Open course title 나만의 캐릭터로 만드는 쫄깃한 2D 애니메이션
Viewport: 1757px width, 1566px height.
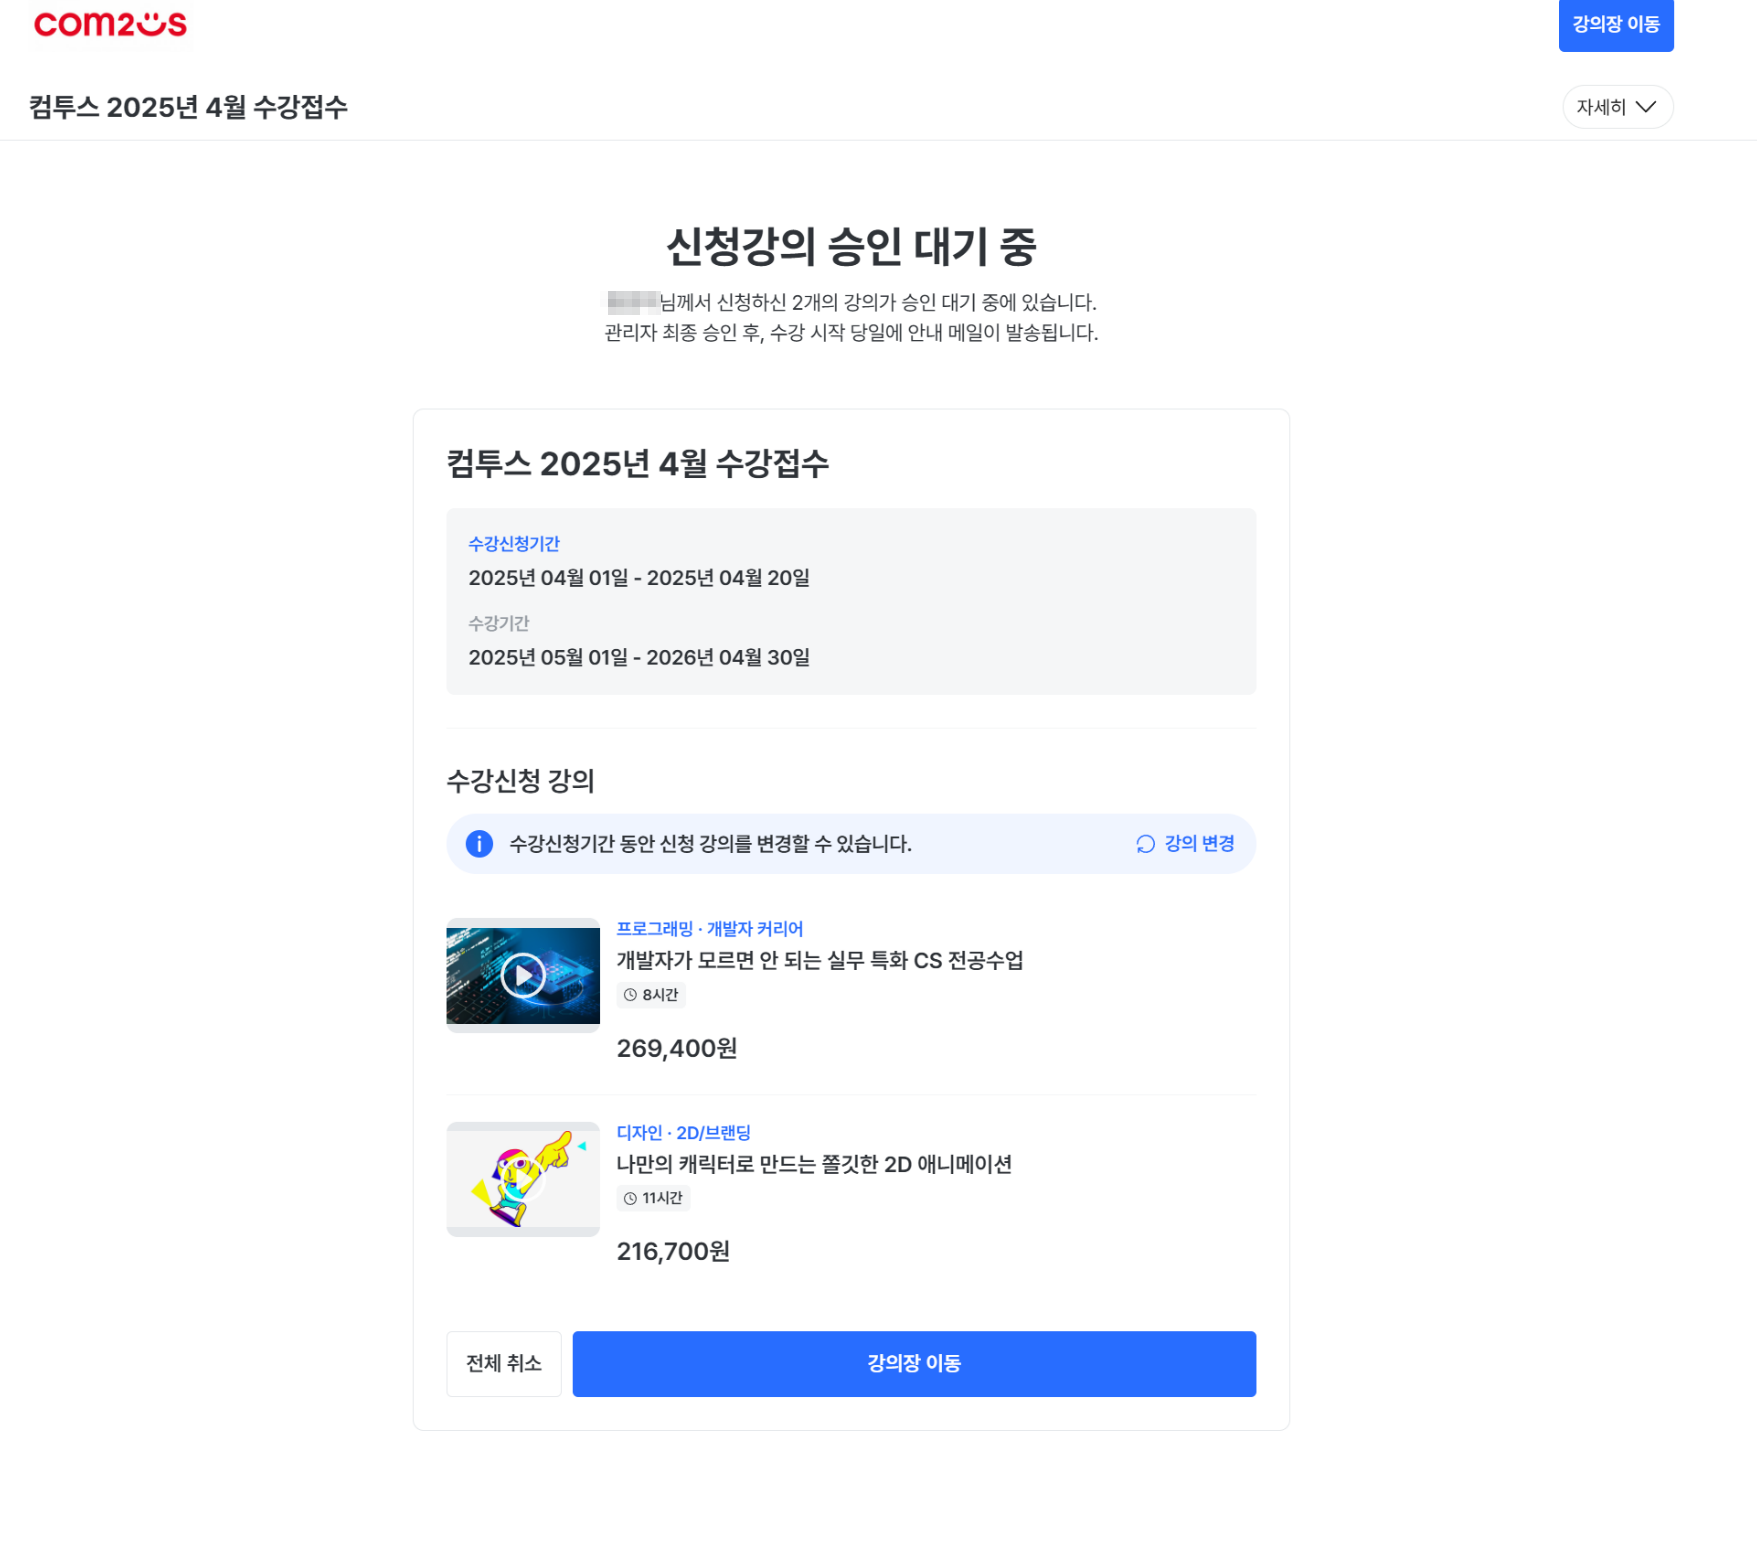pos(814,1164)
